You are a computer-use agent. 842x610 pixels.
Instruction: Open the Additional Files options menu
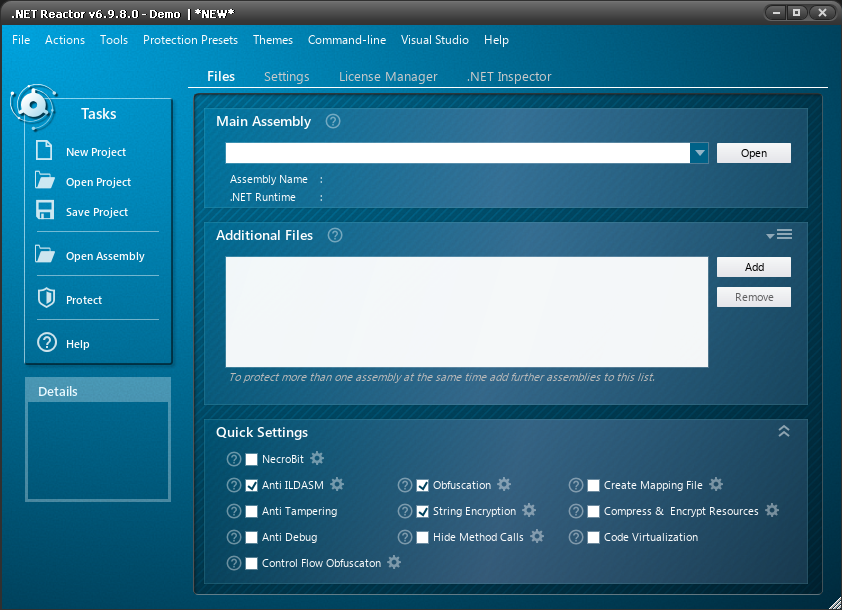(x=779, y=233)
